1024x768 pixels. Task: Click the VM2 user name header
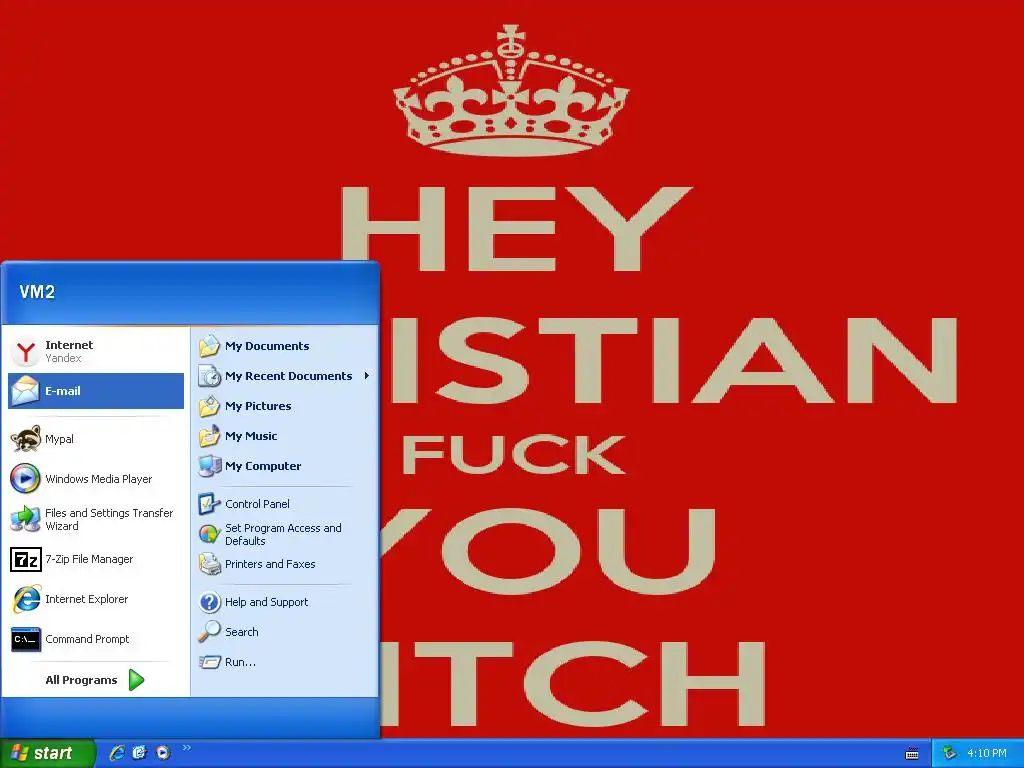click(x=37, y=292)
